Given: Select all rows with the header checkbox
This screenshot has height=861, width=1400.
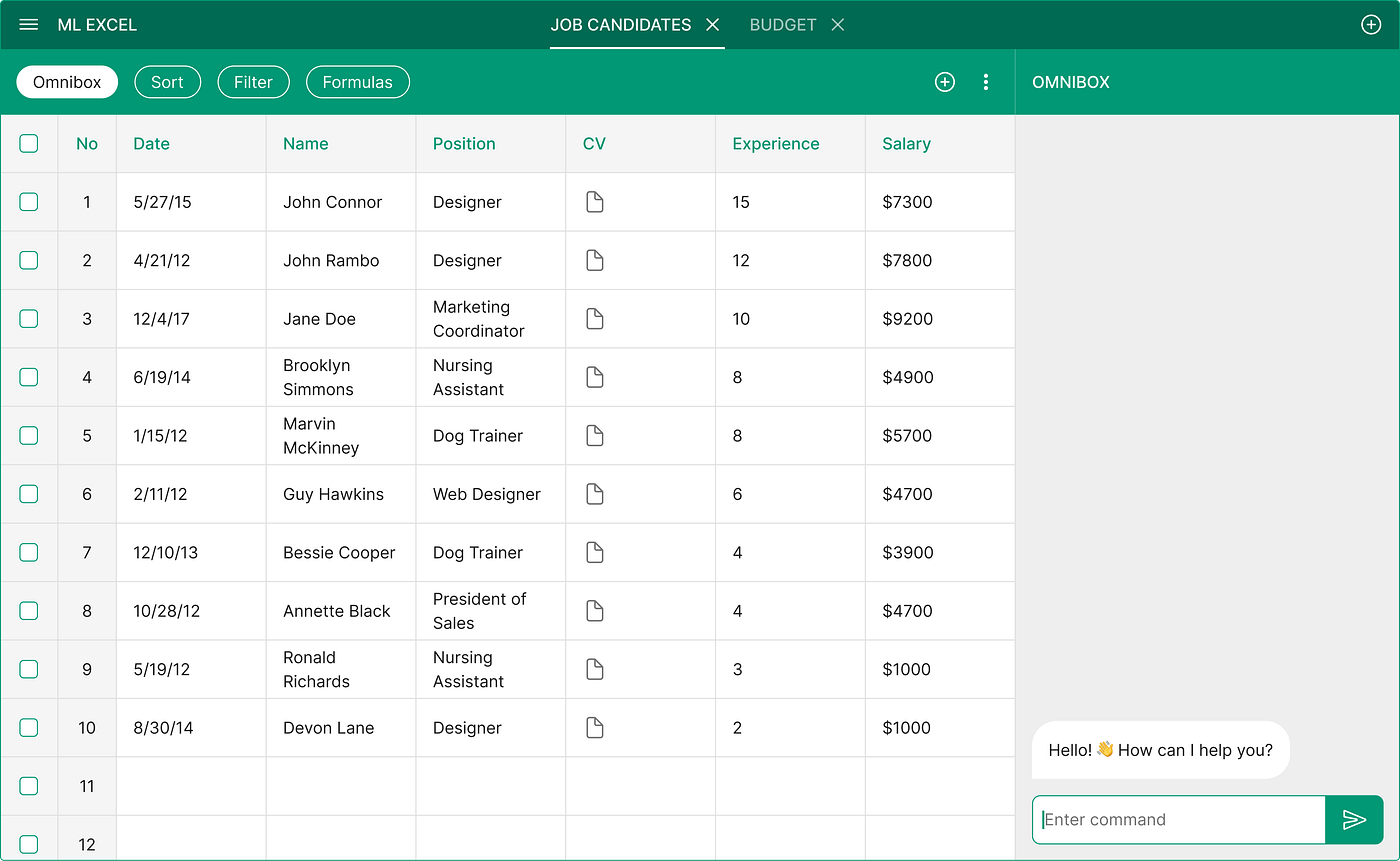Looking at the screenshot, I should (29, 143).
